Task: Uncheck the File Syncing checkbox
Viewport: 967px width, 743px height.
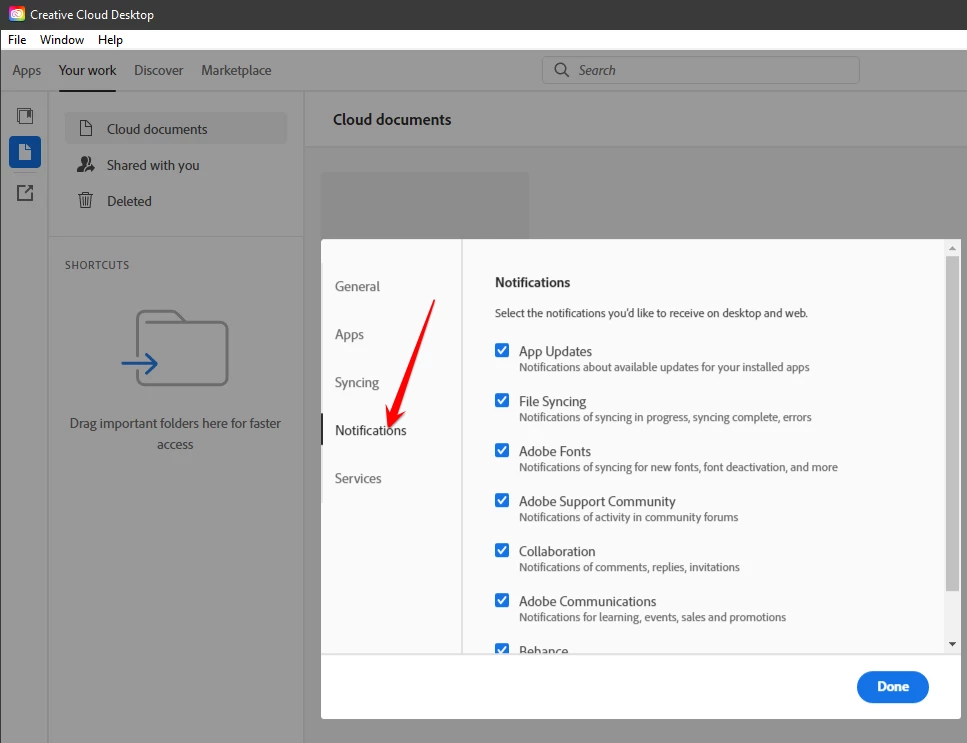Action: 502,400
